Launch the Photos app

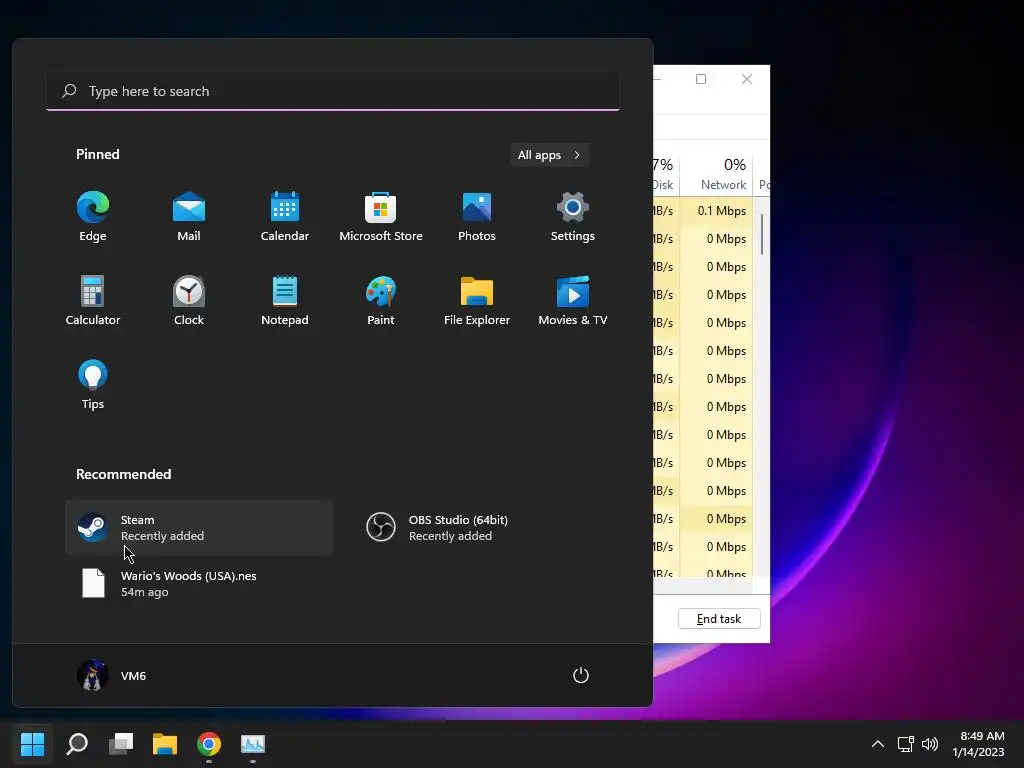[477, 217]
